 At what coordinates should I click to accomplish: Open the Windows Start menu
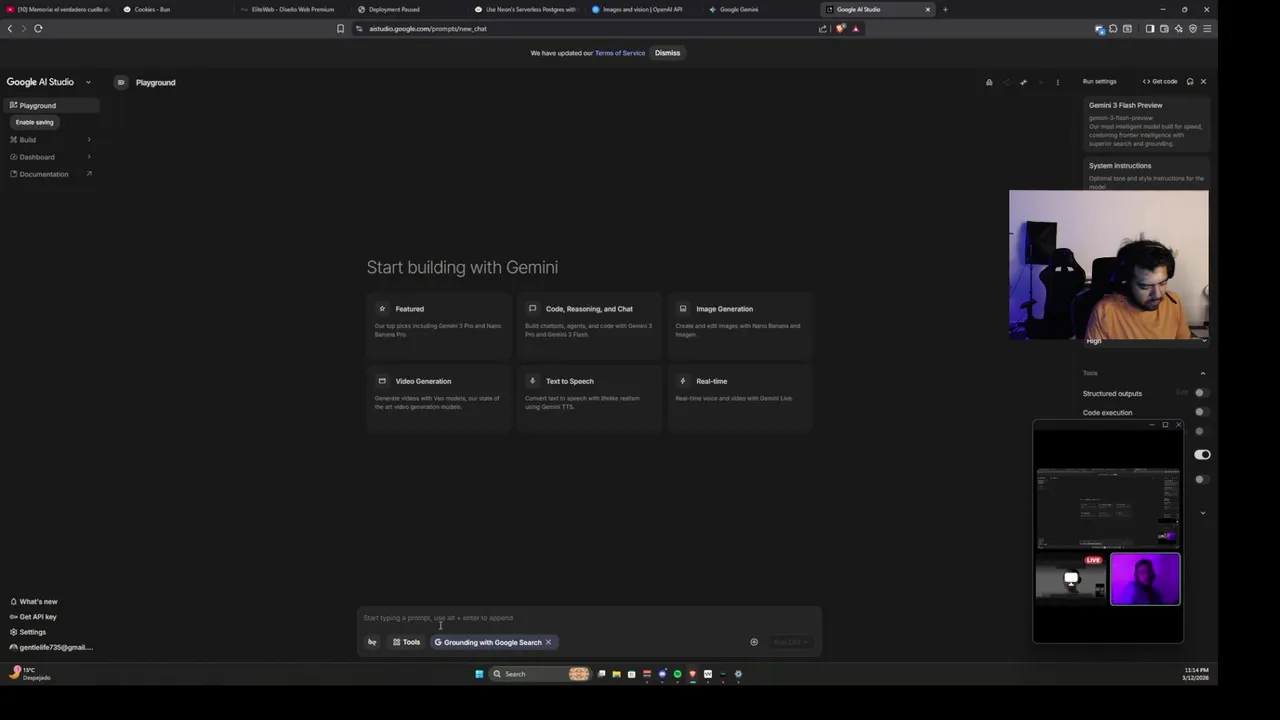coord(479,674)
